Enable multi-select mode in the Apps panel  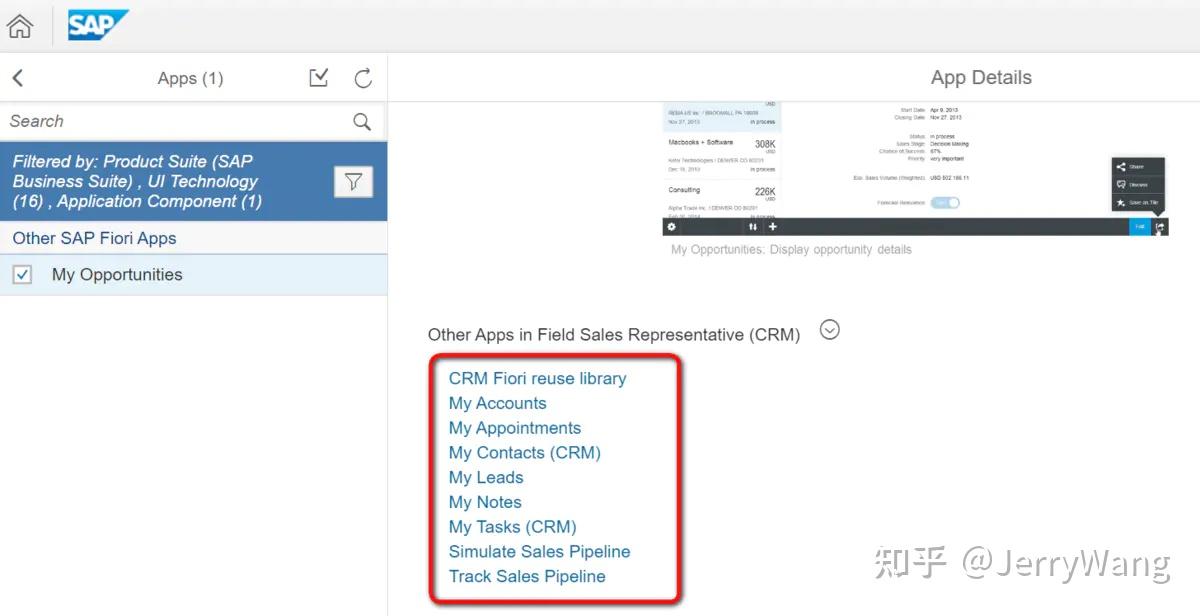coord(318,77)
